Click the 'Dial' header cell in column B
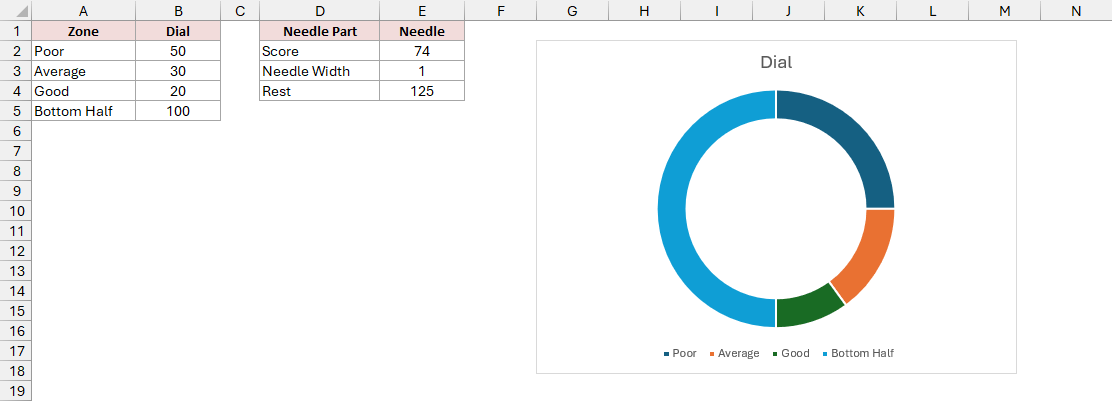 pyautogui.click(x=178, y=31)
